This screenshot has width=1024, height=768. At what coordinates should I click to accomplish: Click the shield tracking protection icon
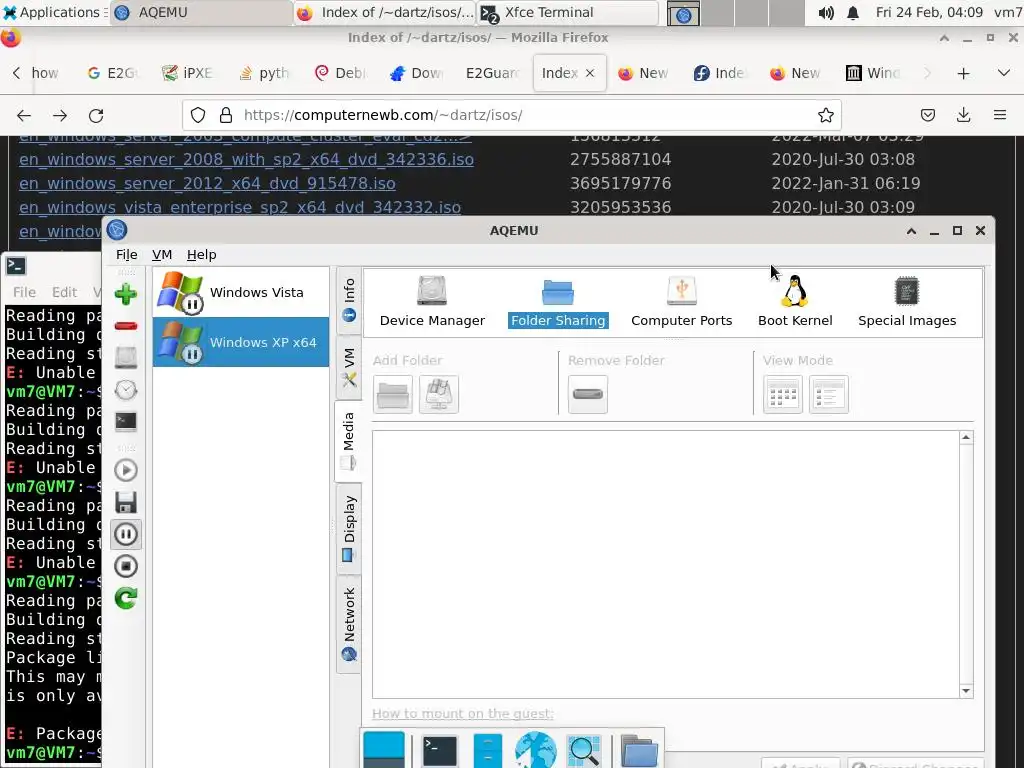[x=198, y=116]
